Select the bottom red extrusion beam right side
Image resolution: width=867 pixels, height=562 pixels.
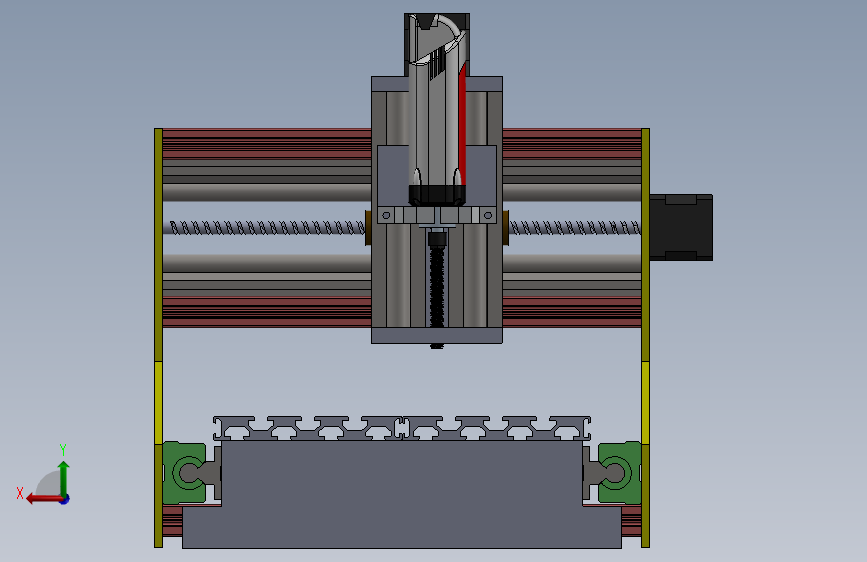[x=572, y=312]
